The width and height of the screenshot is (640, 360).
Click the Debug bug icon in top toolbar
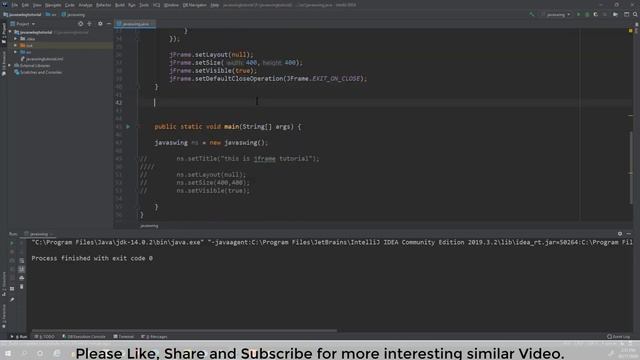point(587,14)
